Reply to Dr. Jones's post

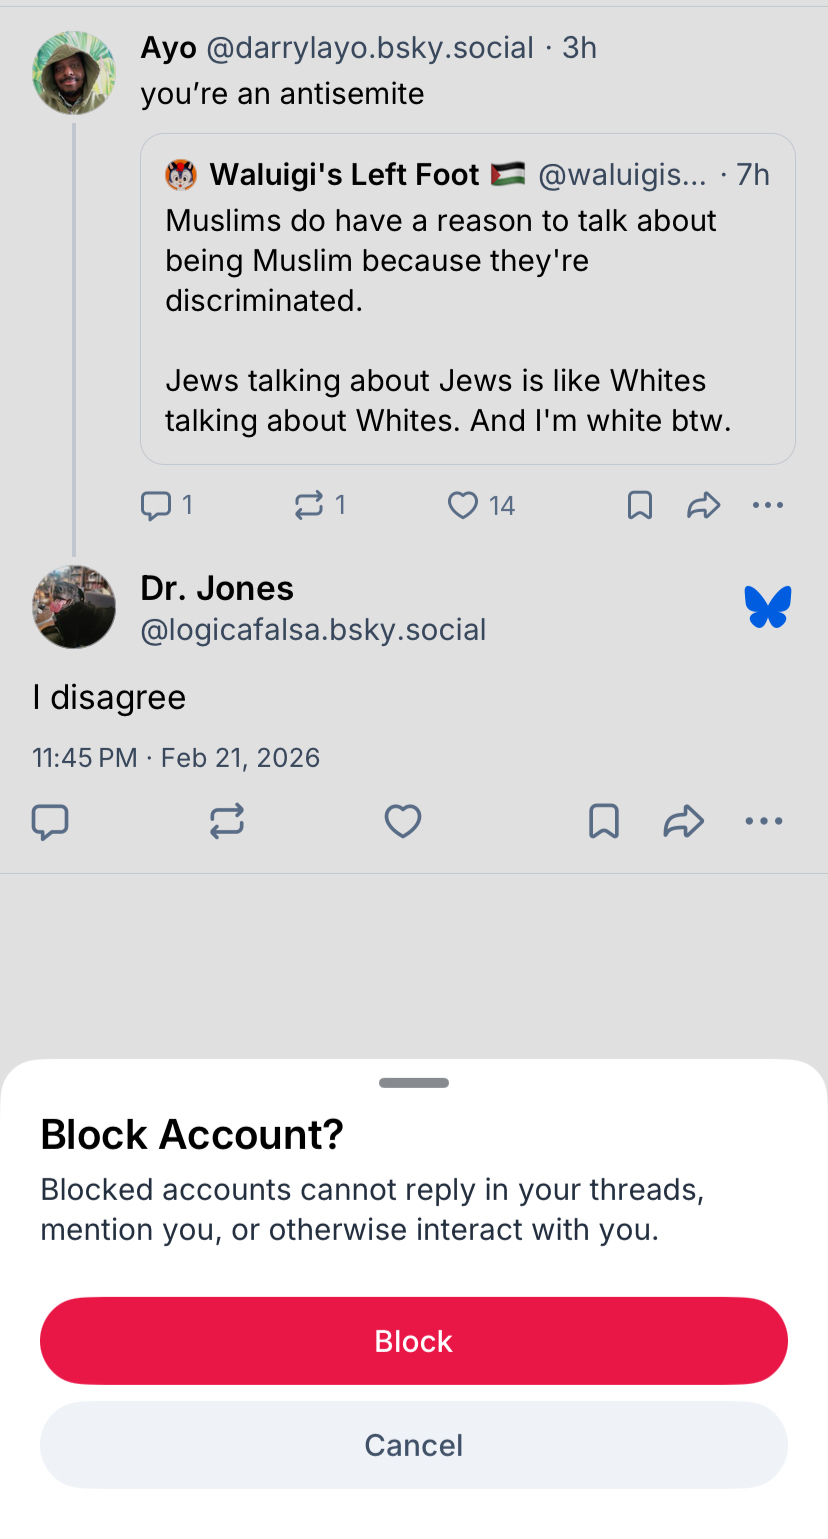[x=50, y=822]
